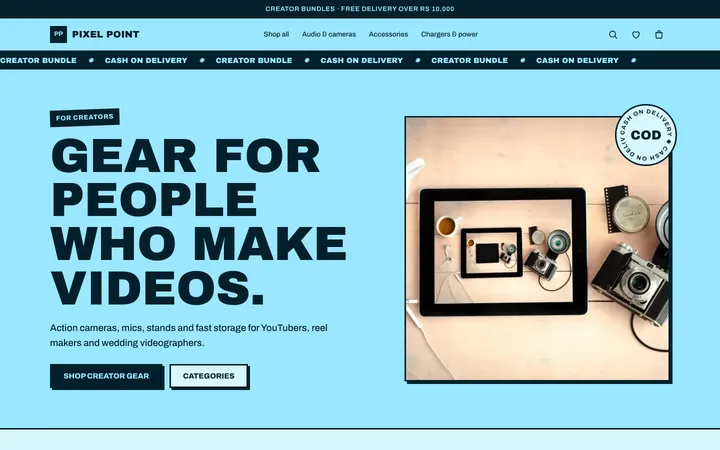Click the PP logo square
This screenshot has width=720, height=450.
[x=58, y=34]
